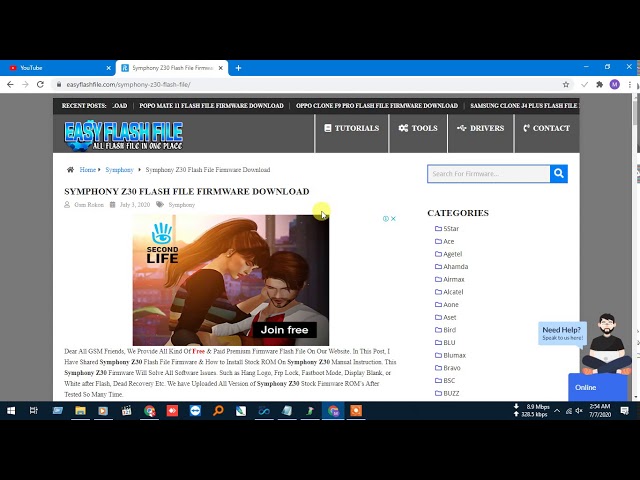The height and width of the screenshot is (480, 640).
Task: Click the checkmark extension icon in toolbar
Action: point(584,84)
